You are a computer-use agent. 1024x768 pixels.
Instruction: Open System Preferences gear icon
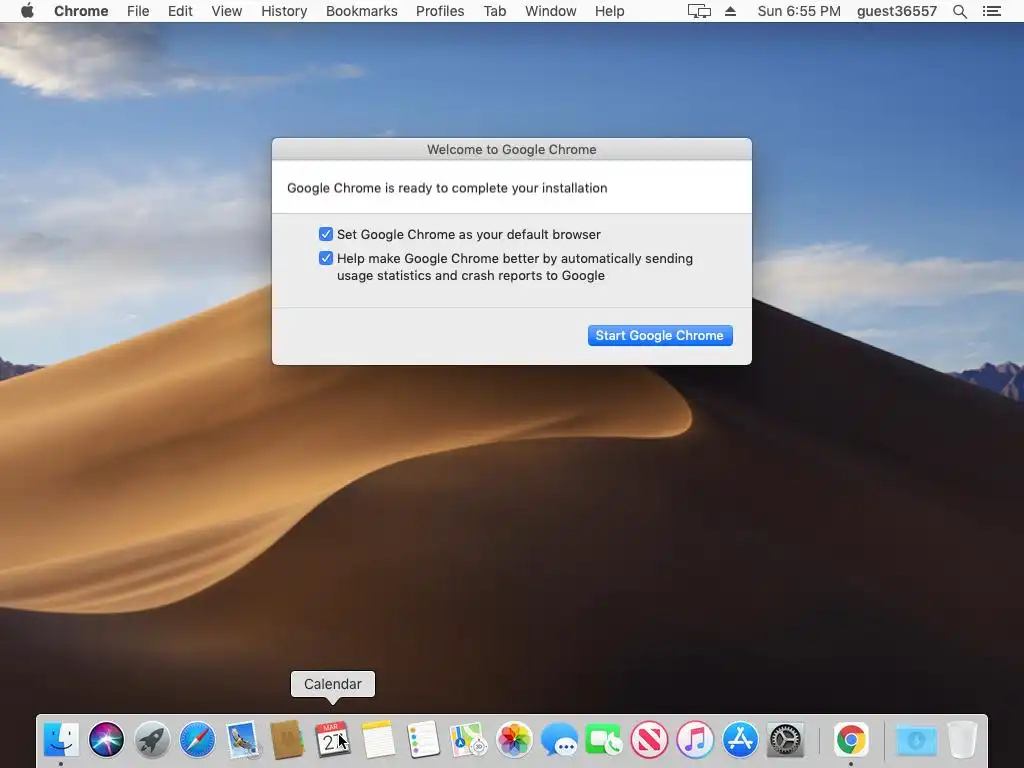coord(786,740)
